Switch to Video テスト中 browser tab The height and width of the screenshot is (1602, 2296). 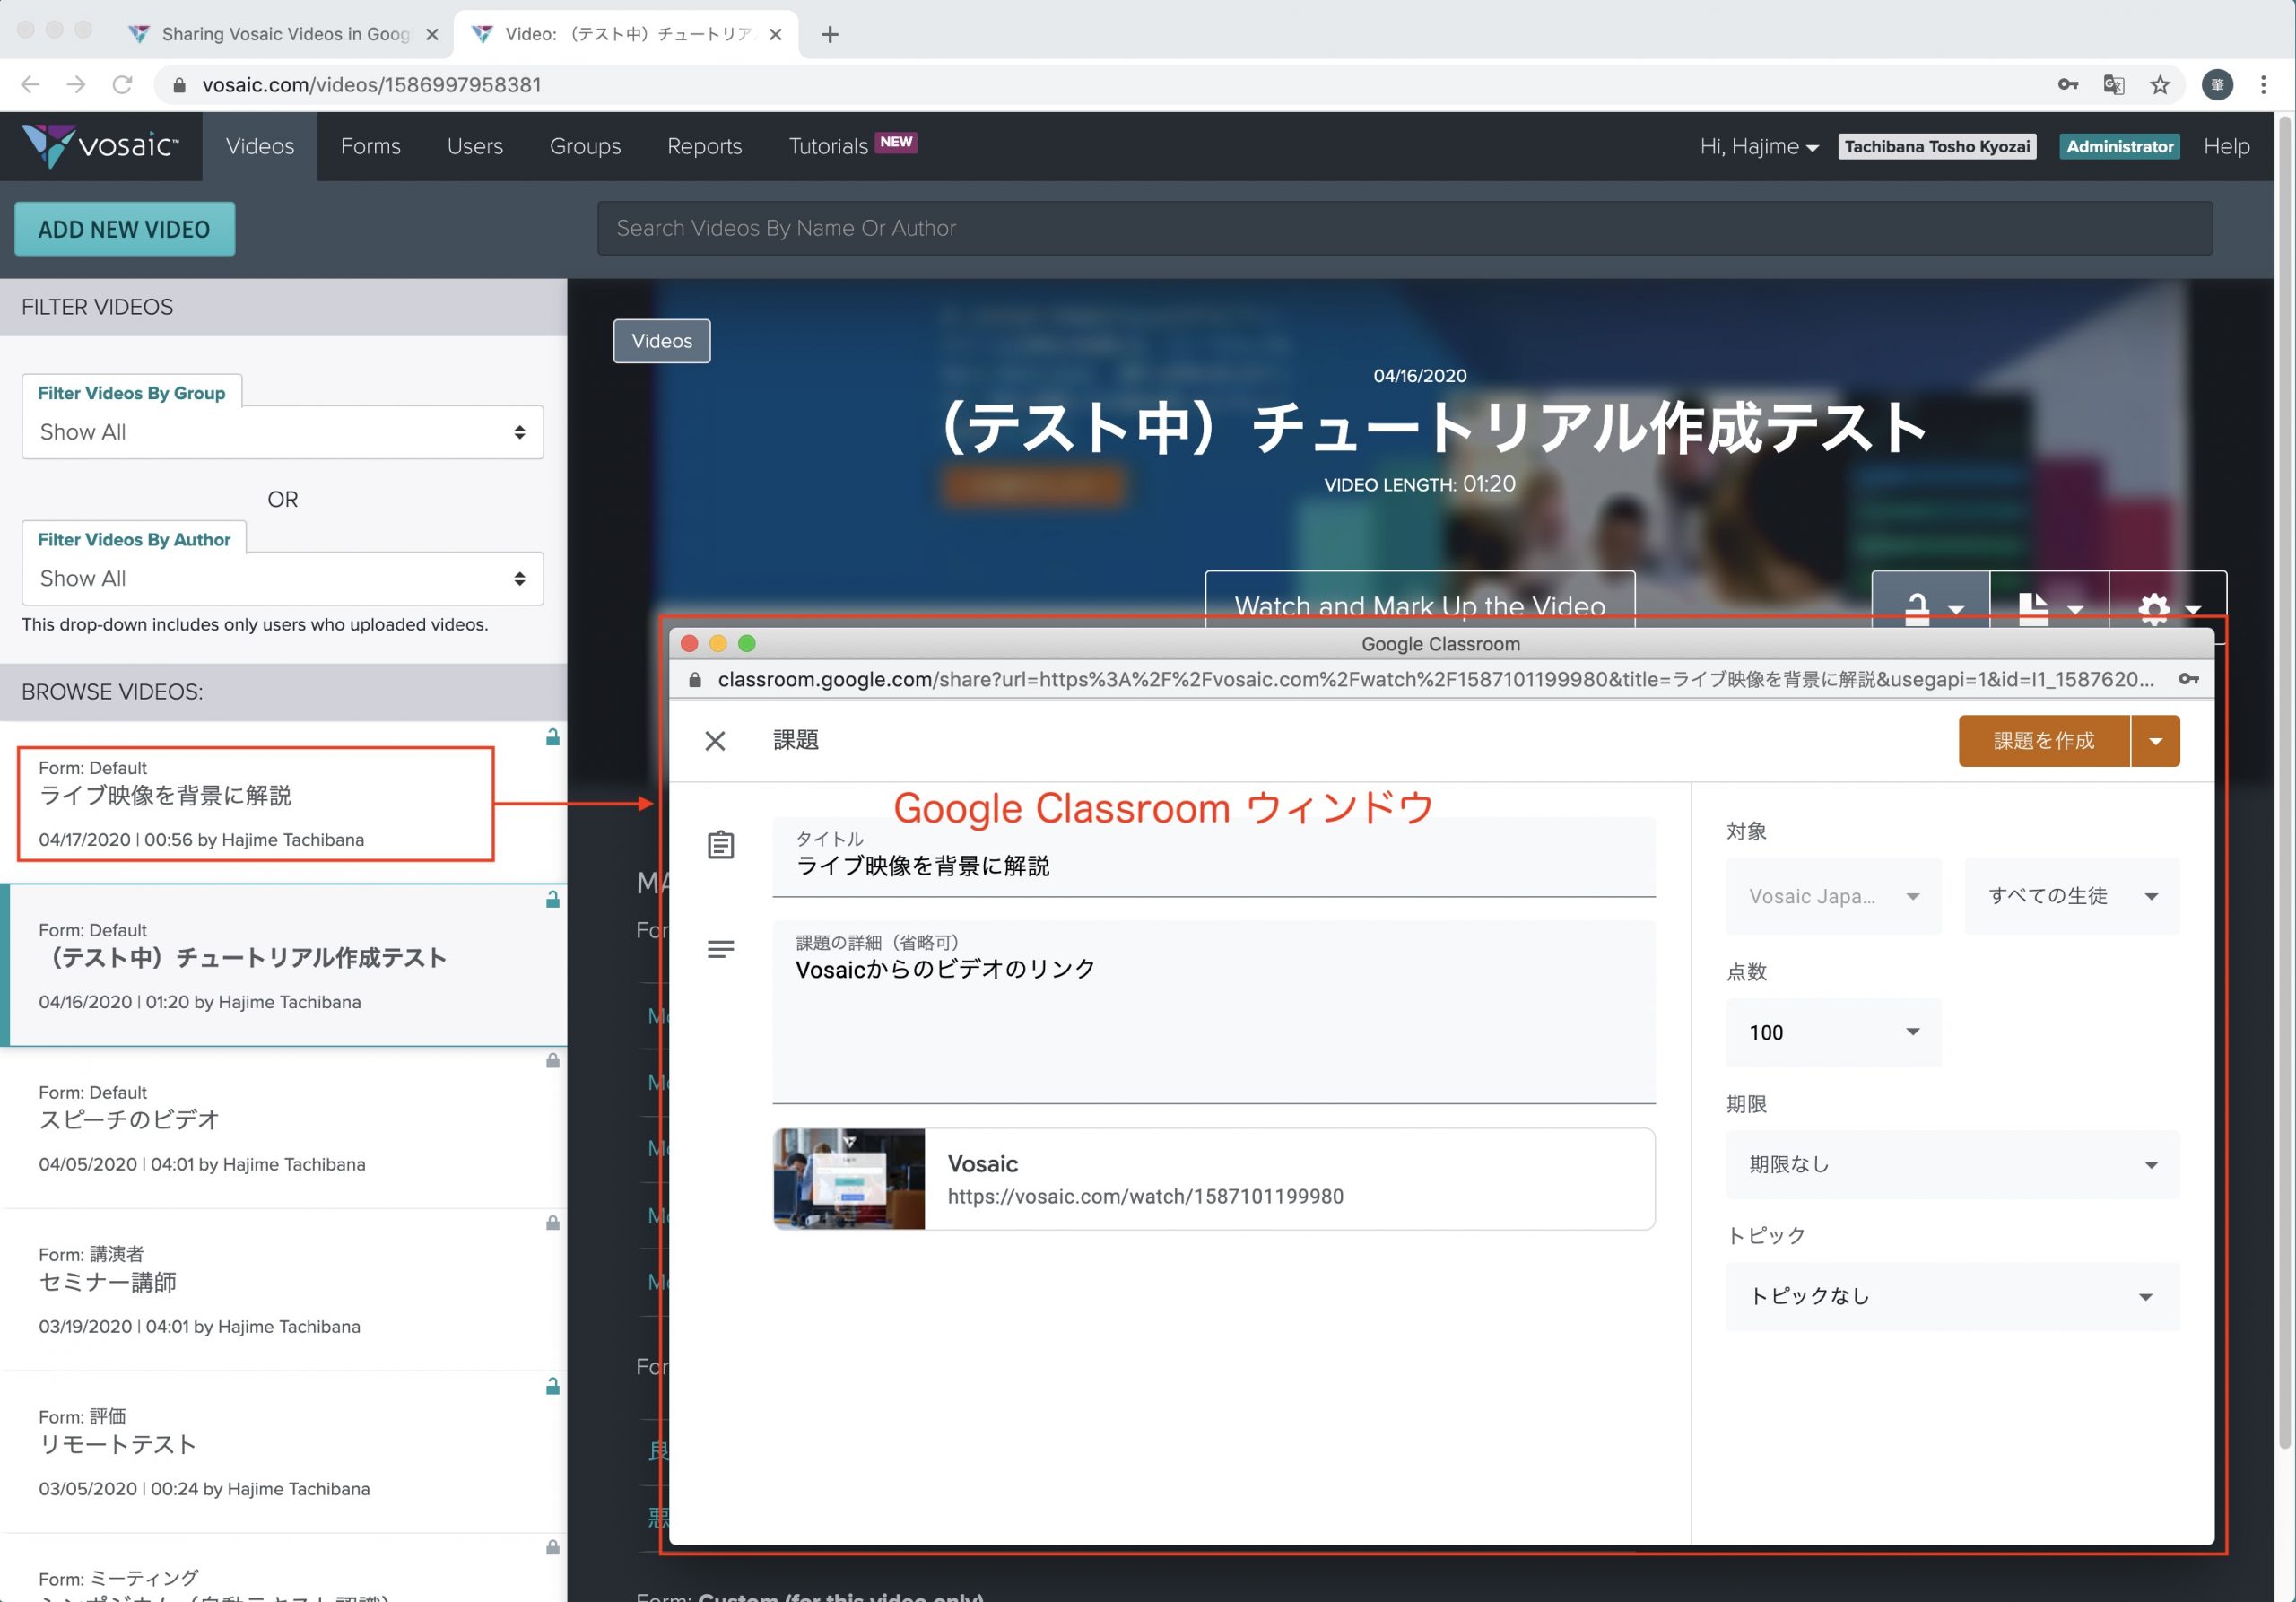pos(626,34)
